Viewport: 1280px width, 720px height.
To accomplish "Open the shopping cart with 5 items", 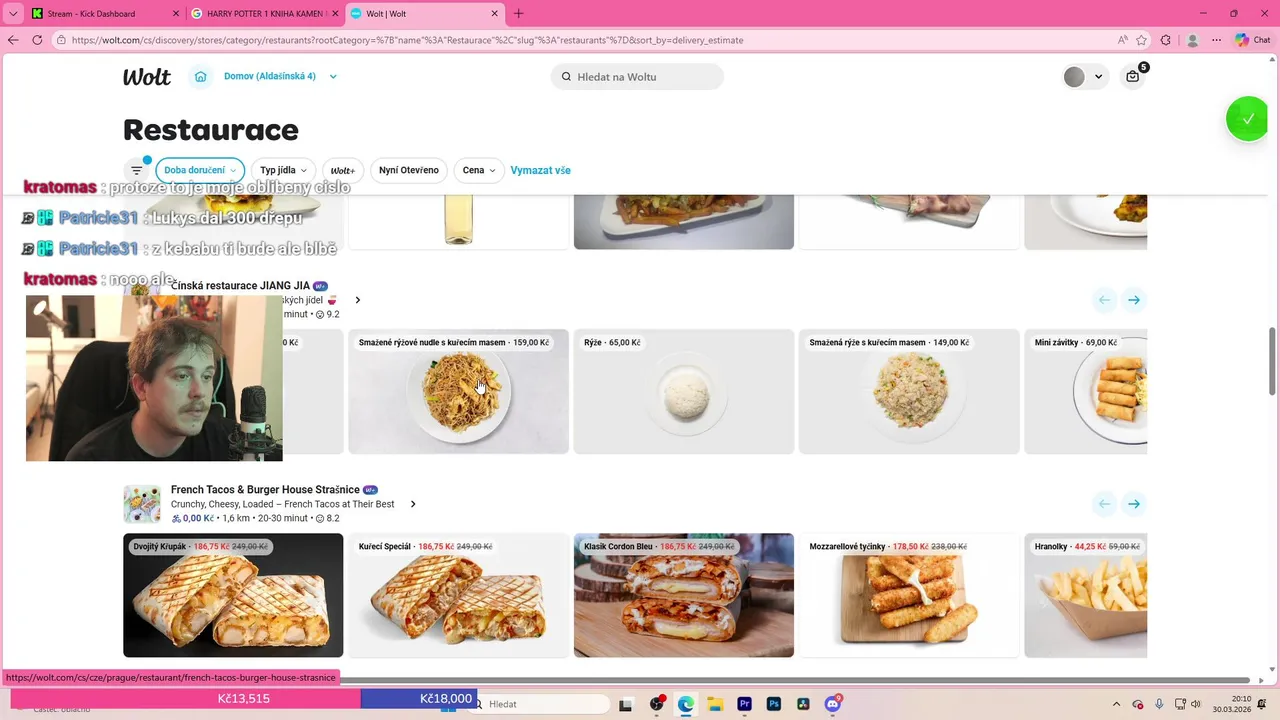I will click(1133, 76).
